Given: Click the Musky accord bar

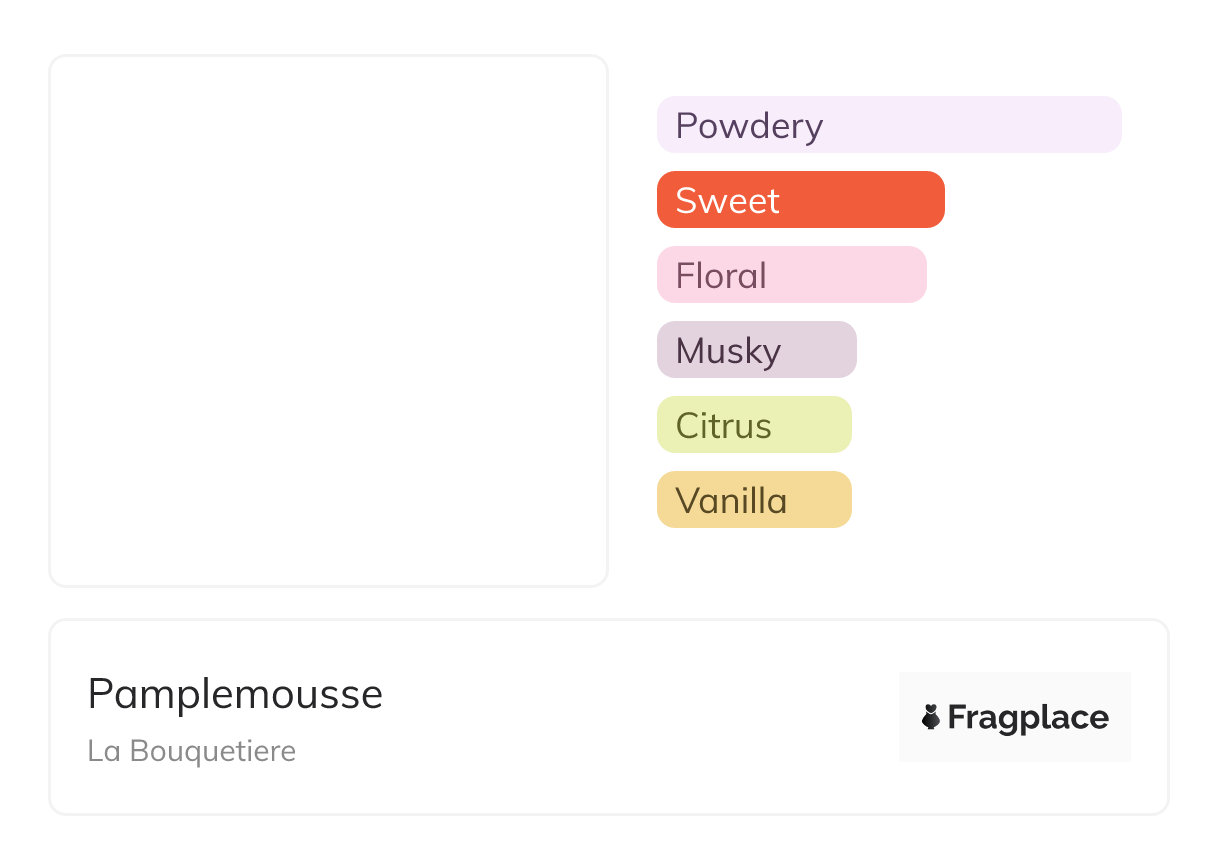Looking at the screenshot, I should coord(815,350).
